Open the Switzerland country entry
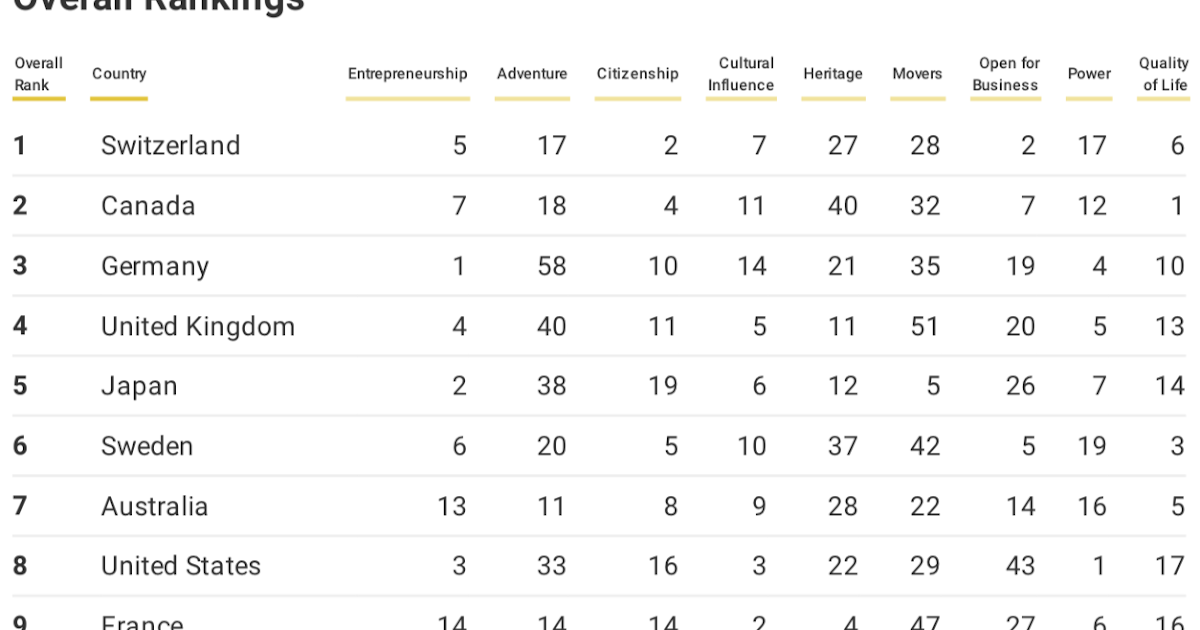 click(170, 146)
